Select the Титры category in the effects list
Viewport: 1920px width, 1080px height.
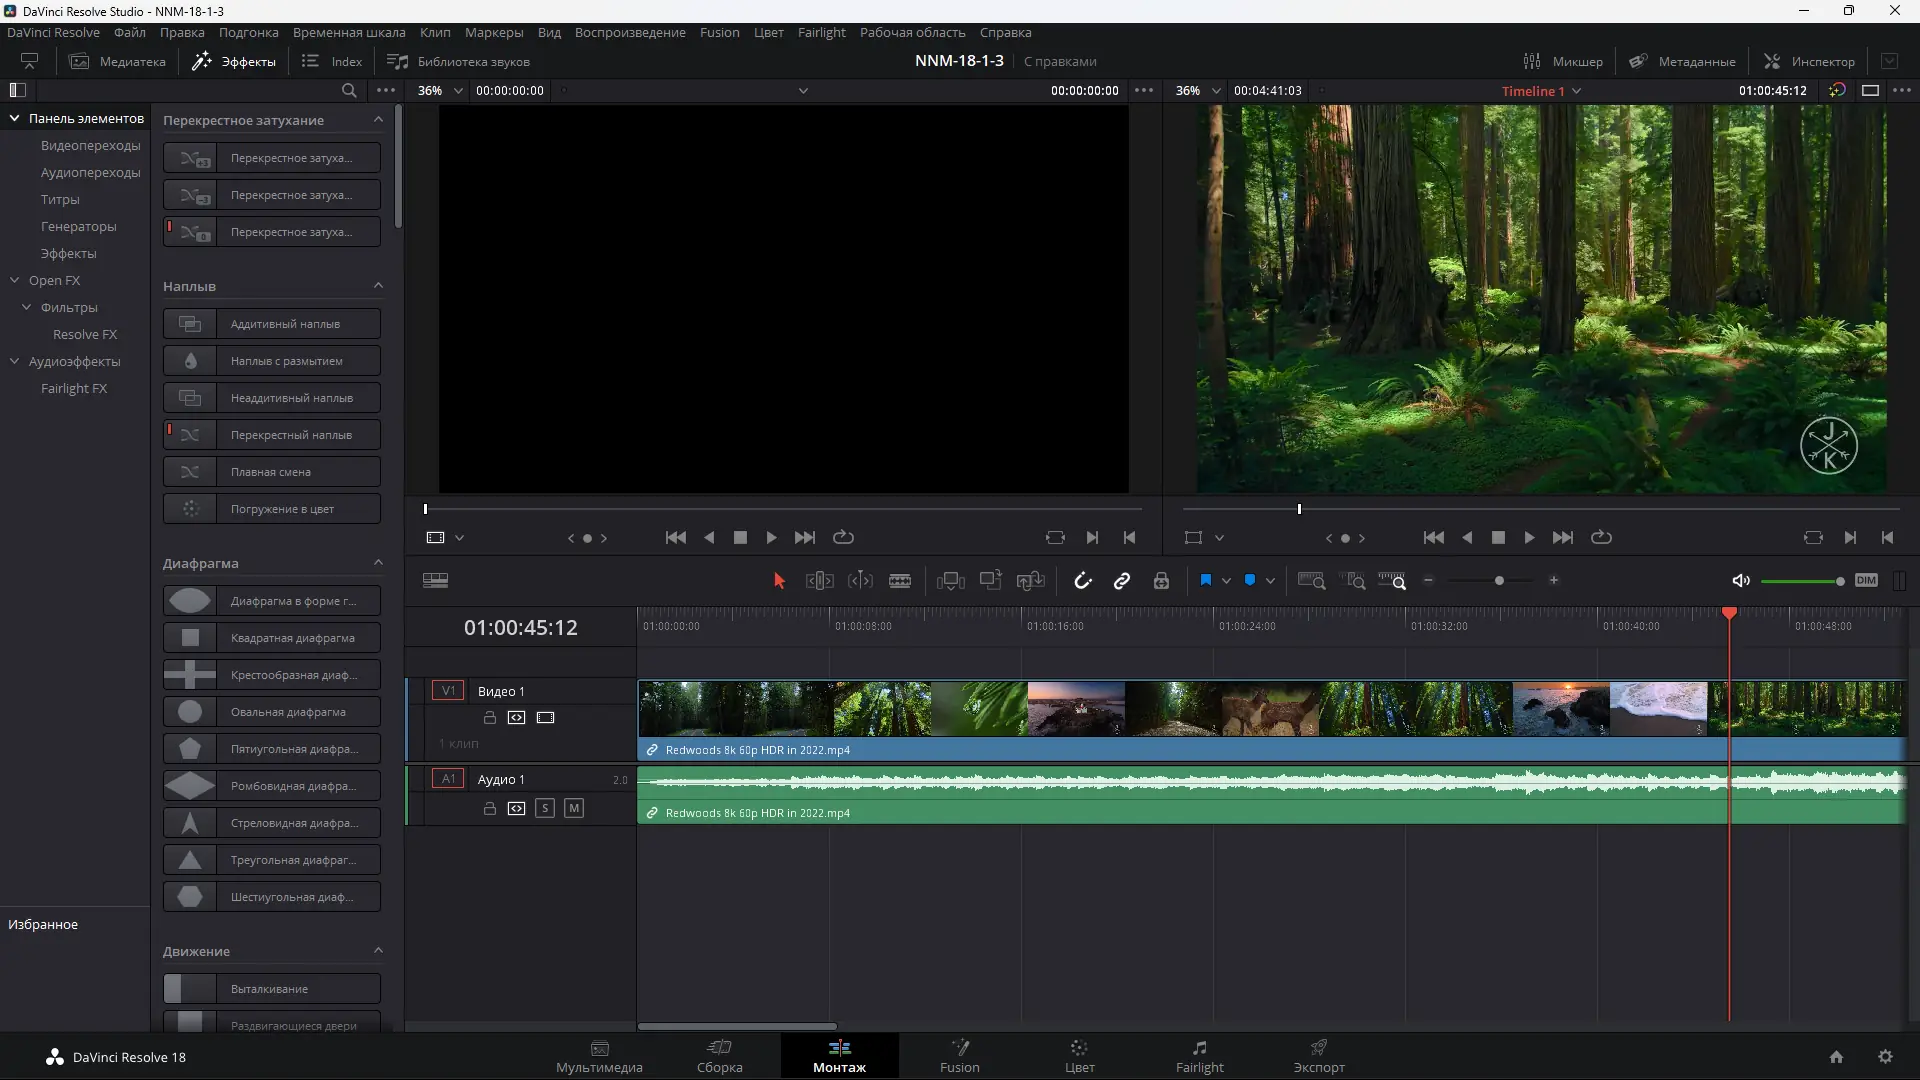(60, 200)
